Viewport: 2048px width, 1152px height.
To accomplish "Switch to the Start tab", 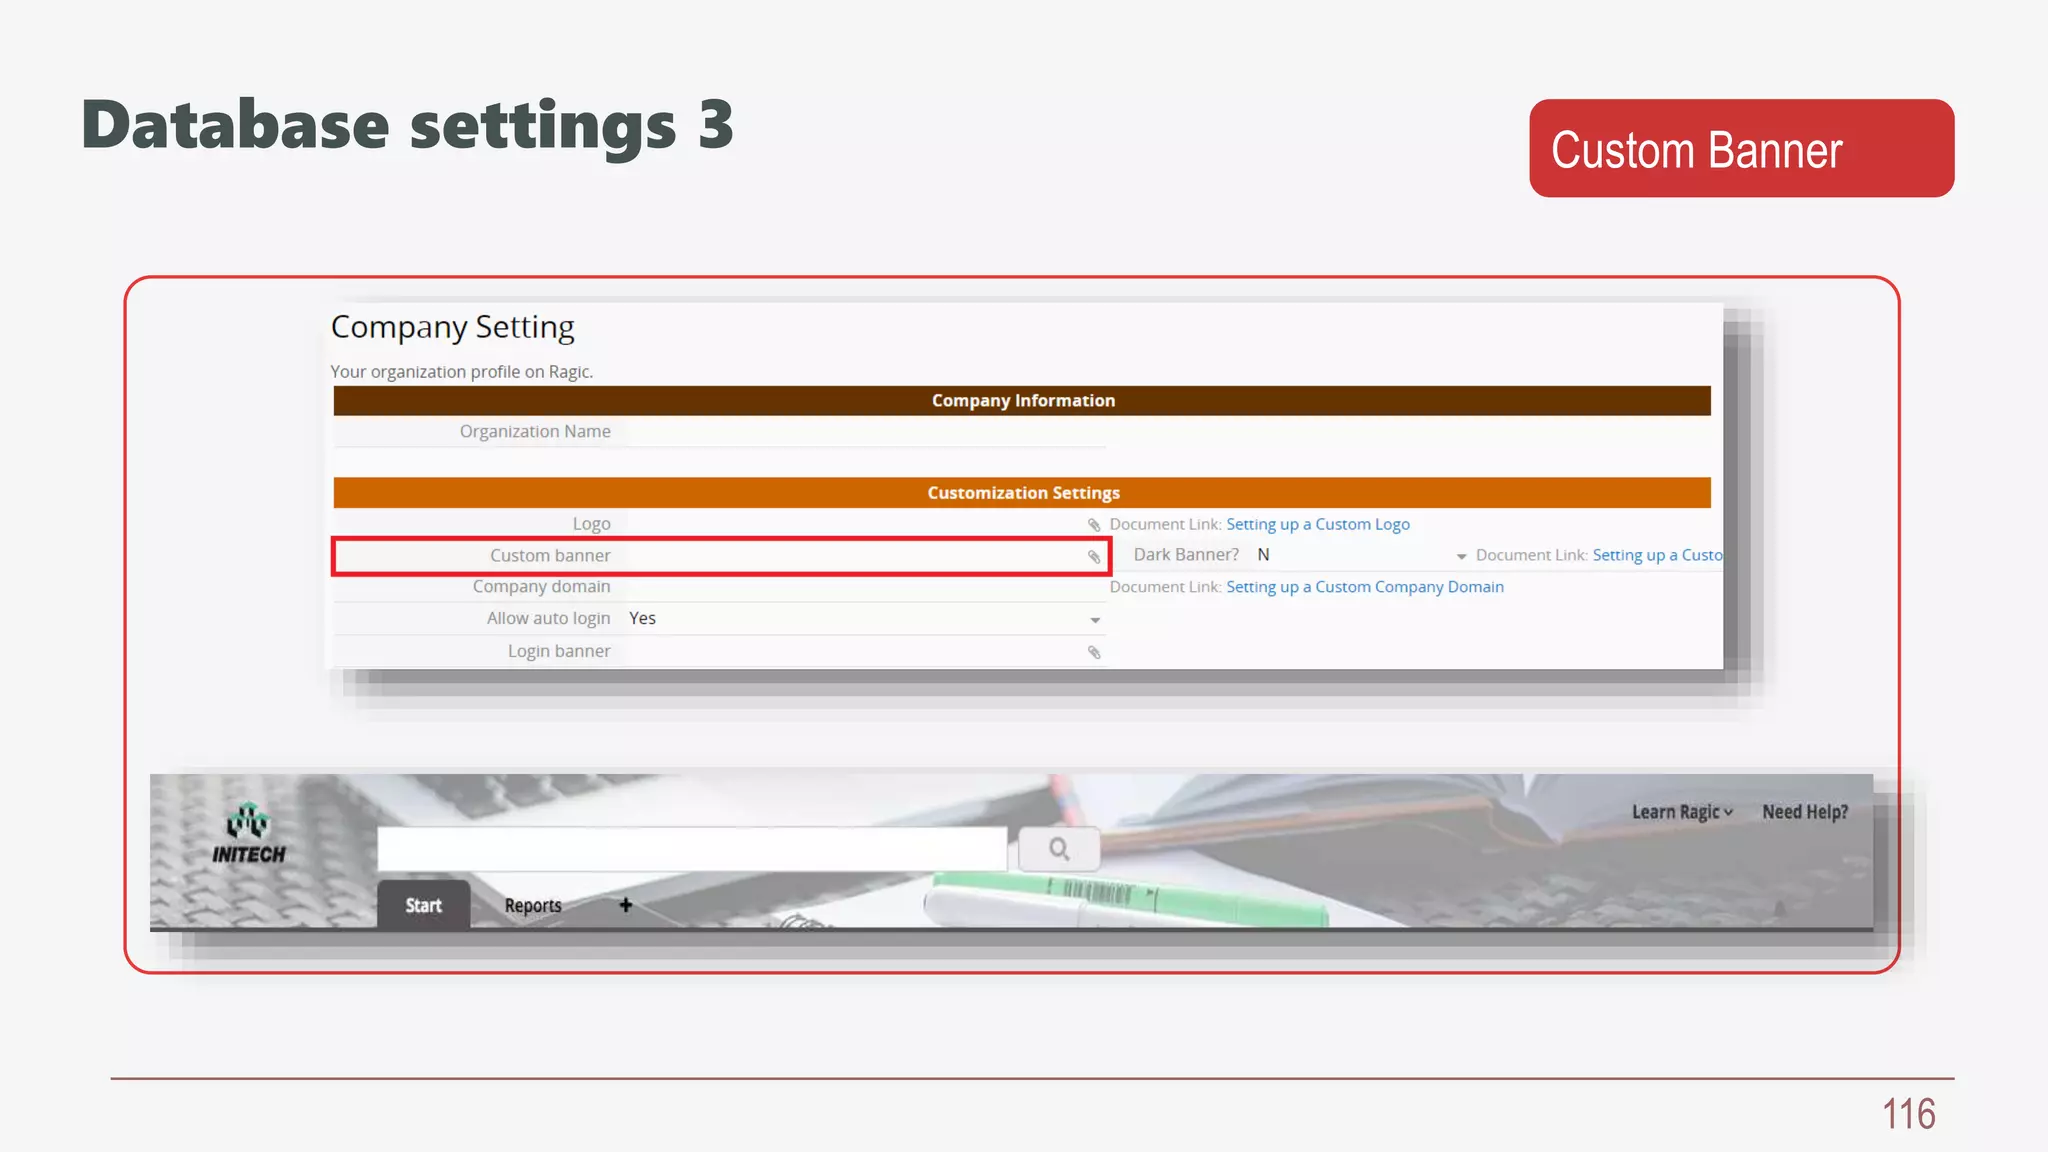I will (x=423, y=905).
